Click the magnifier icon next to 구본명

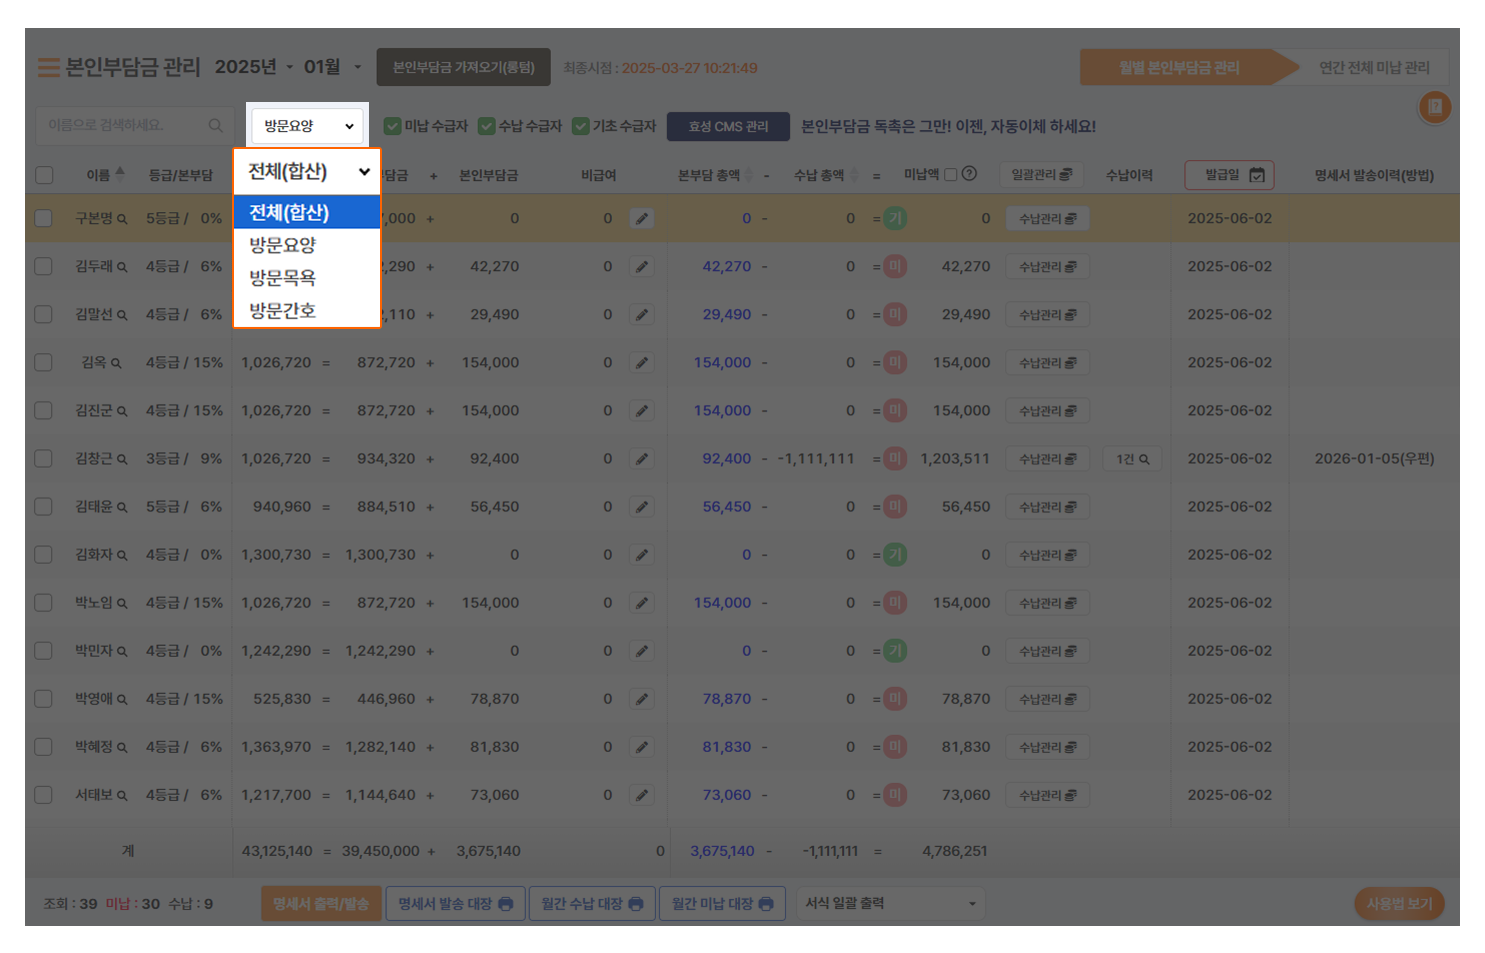coord(122,219)
